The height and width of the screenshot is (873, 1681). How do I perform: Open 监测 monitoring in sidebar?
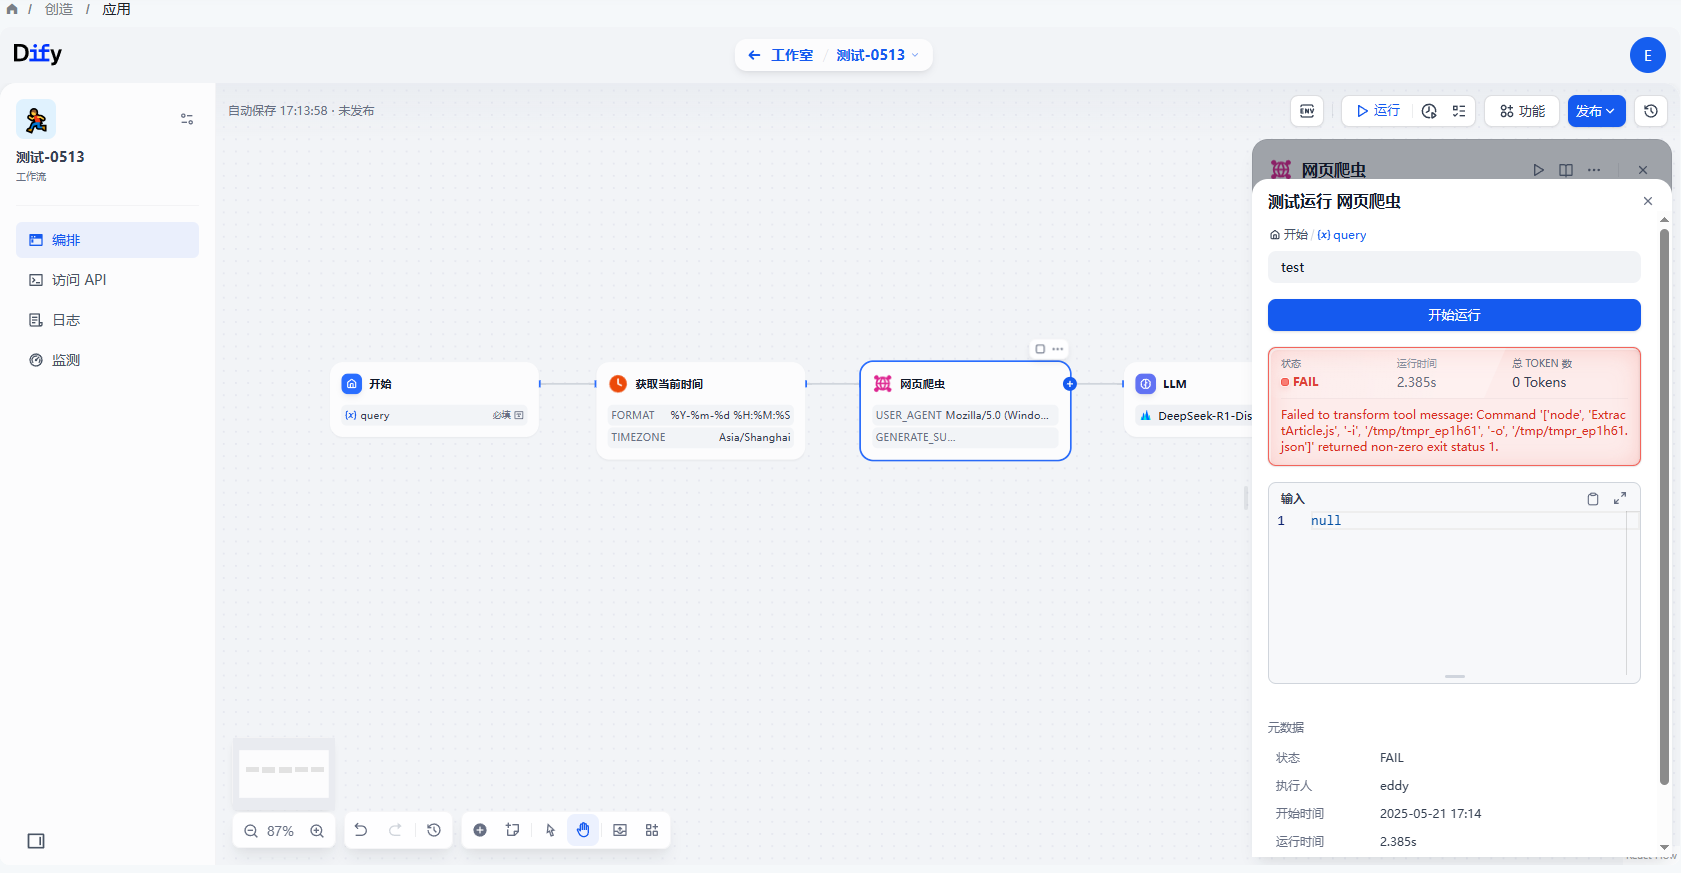(107, 360)
